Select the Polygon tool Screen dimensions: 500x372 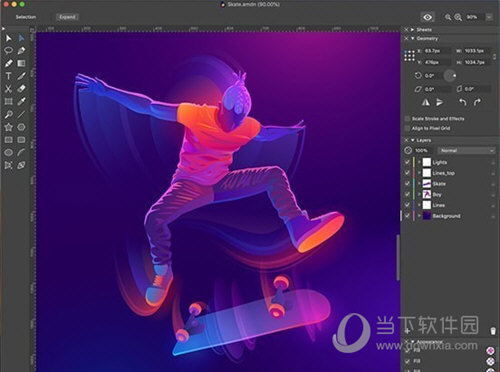pos(21,127)
